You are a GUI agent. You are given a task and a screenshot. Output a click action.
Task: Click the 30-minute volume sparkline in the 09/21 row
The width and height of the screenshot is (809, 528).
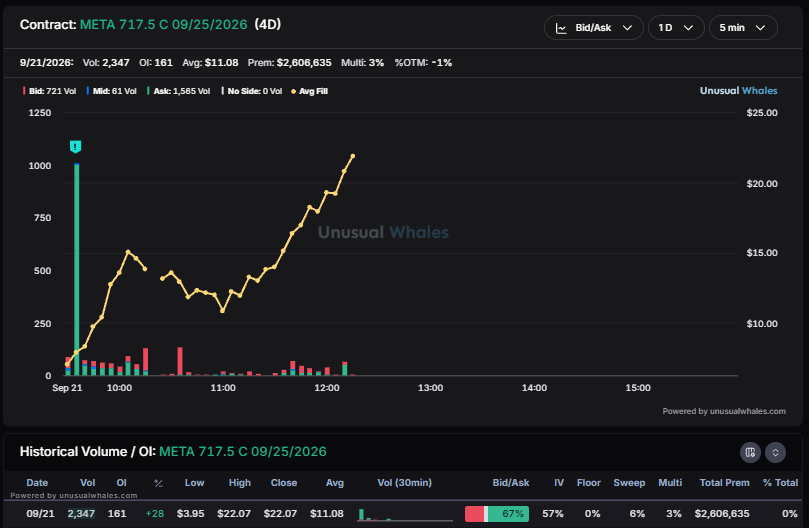pos(405,514)
